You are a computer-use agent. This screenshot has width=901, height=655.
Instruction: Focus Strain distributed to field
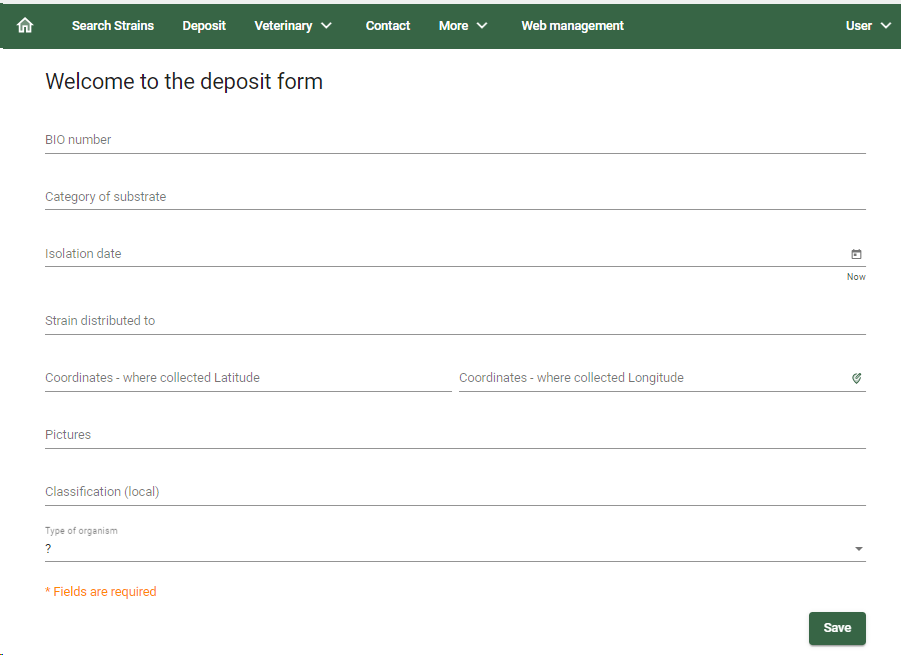(455, 321)
